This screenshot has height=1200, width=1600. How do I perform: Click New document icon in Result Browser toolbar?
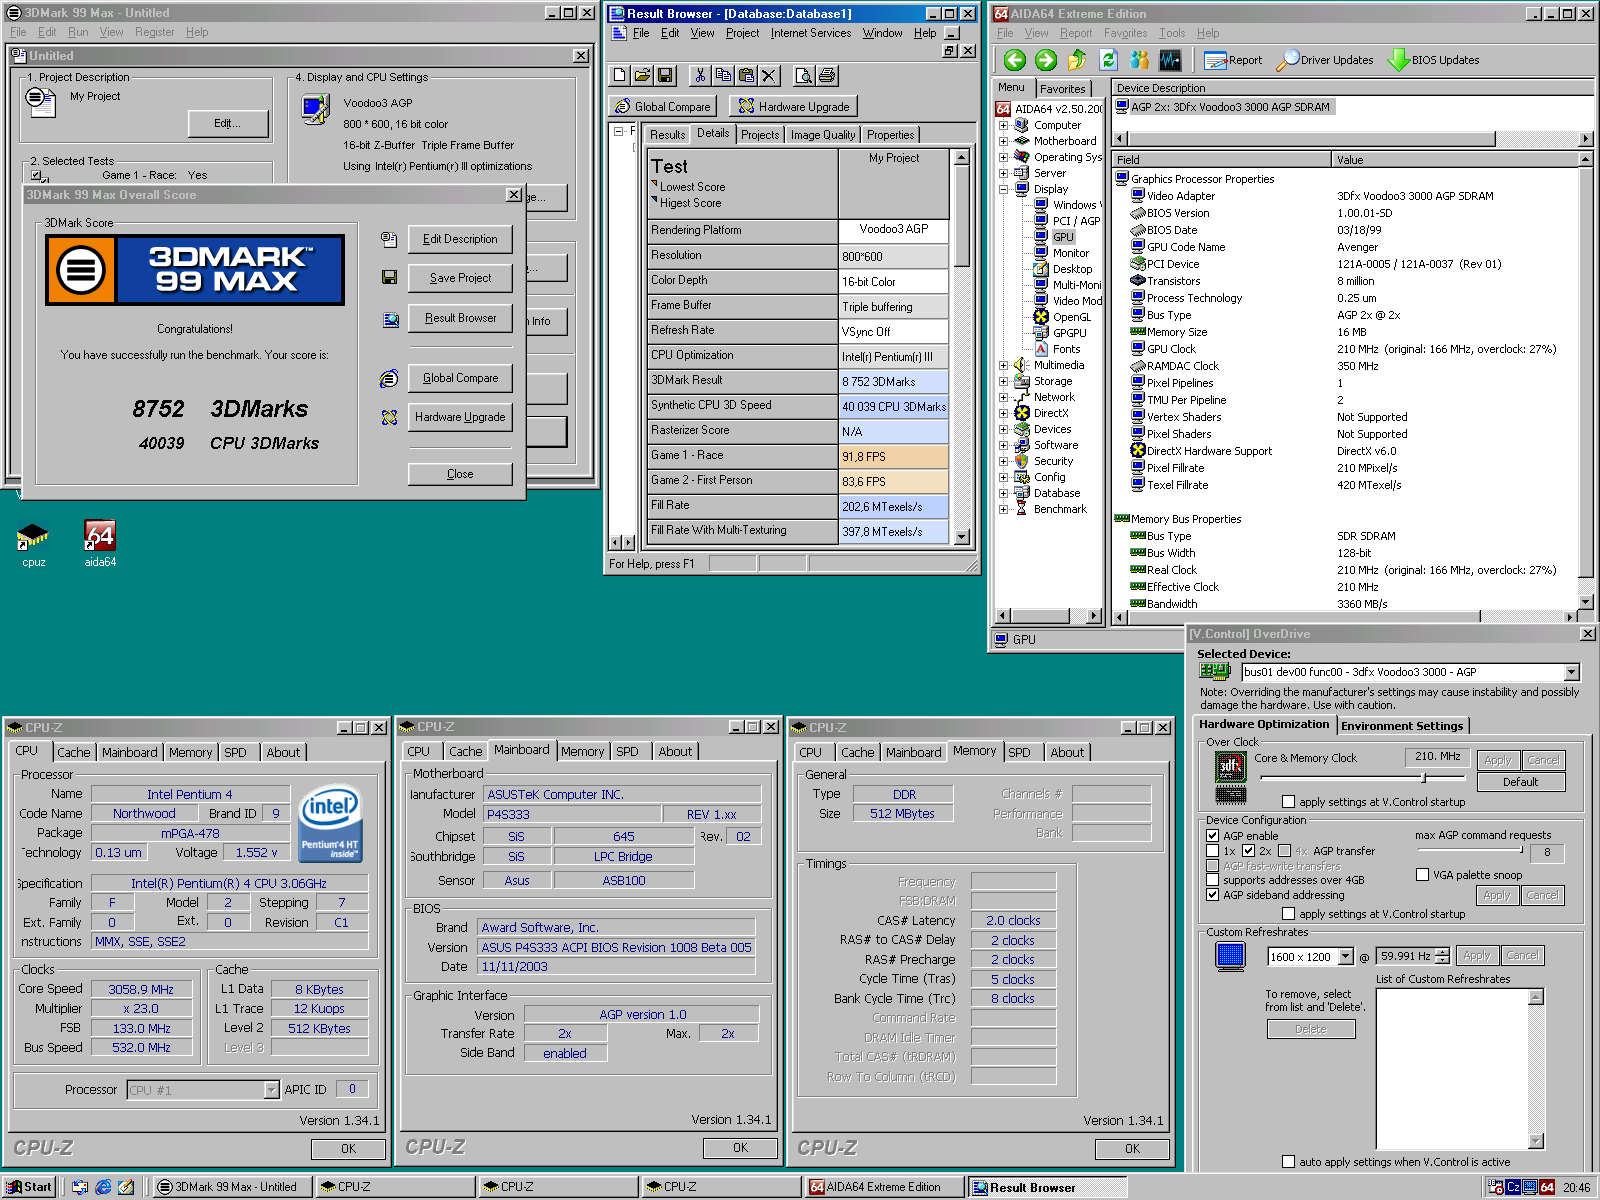pyautogui.click(x=620, y=75)
